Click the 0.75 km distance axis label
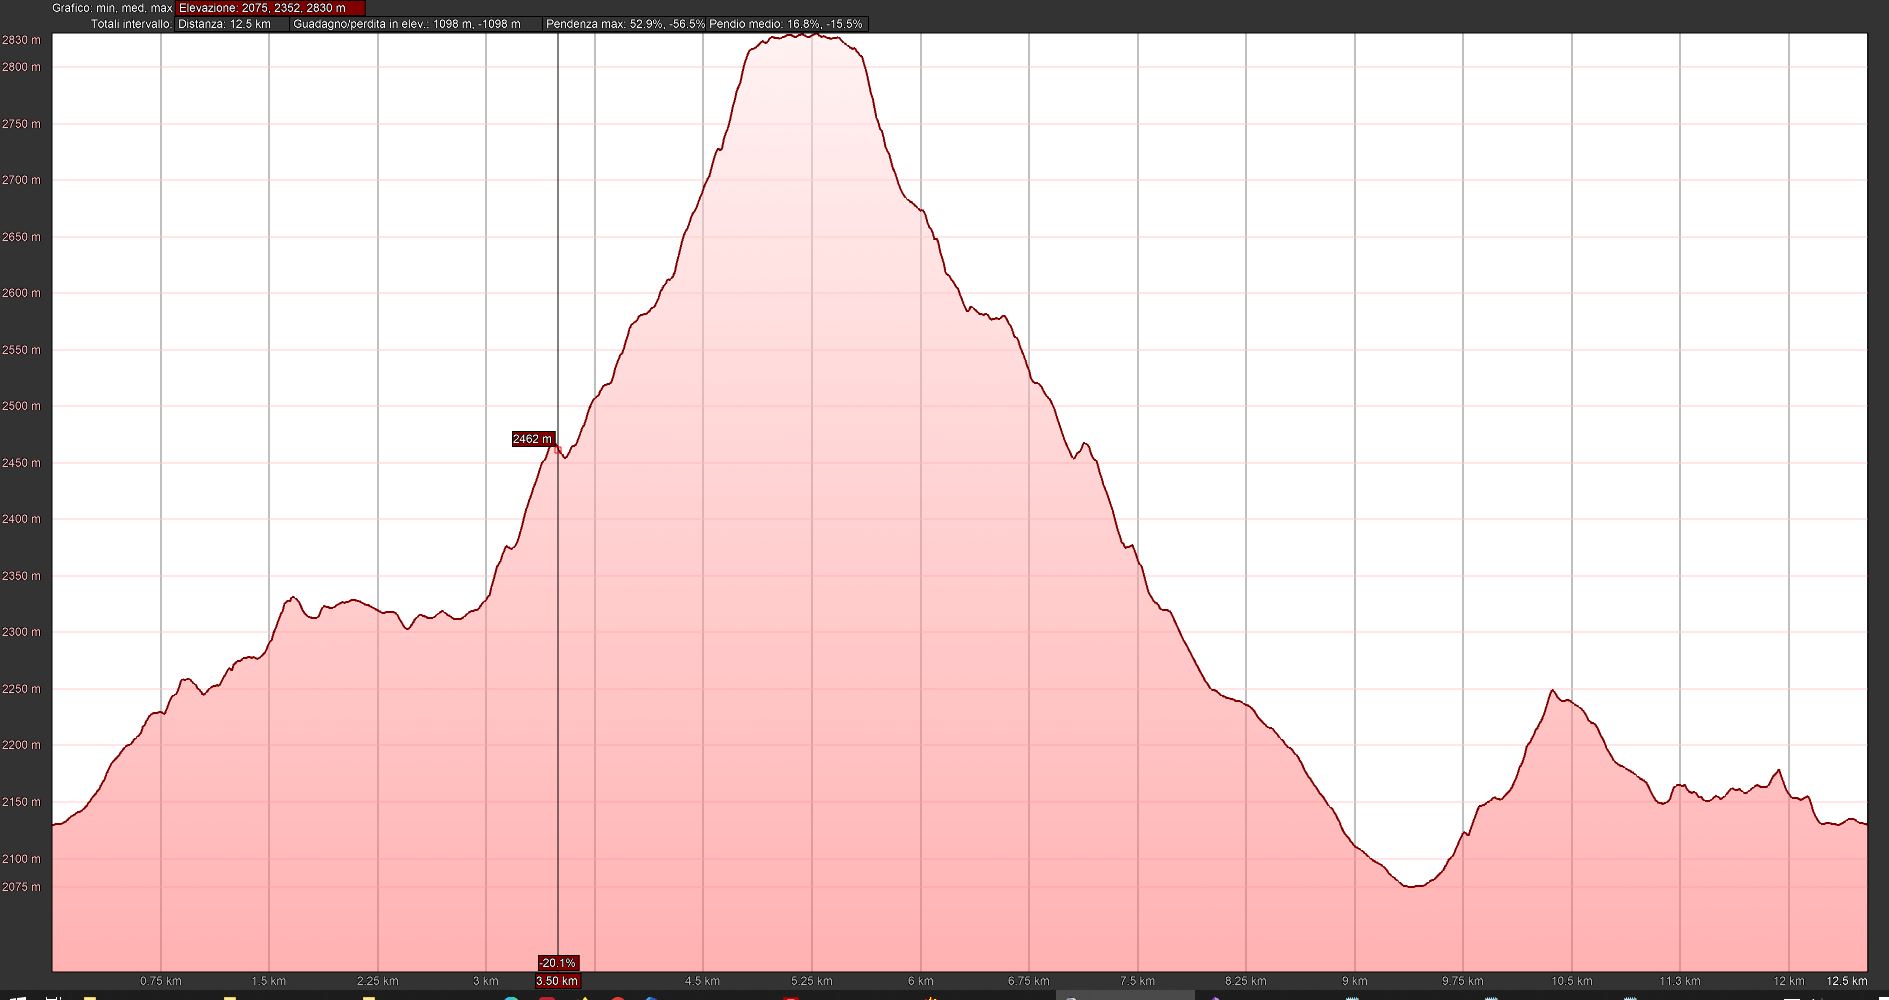This screenshot has height=1000, width=1889. (x=160, y=981)
